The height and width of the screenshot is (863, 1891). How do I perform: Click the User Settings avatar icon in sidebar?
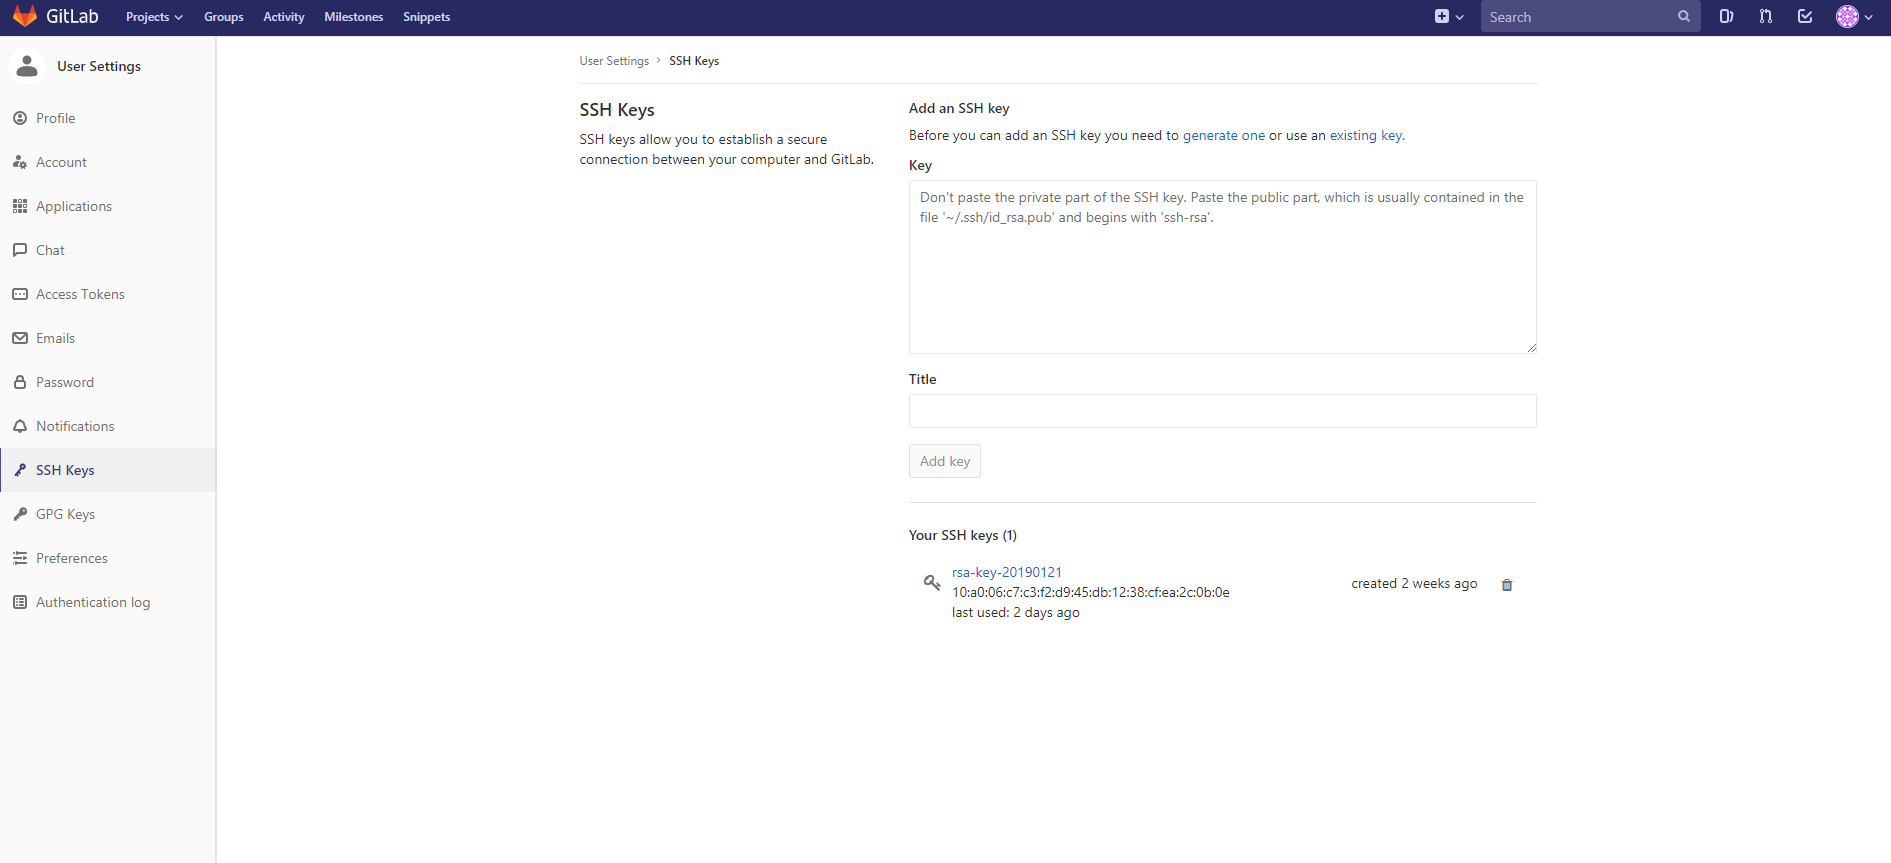27,66
